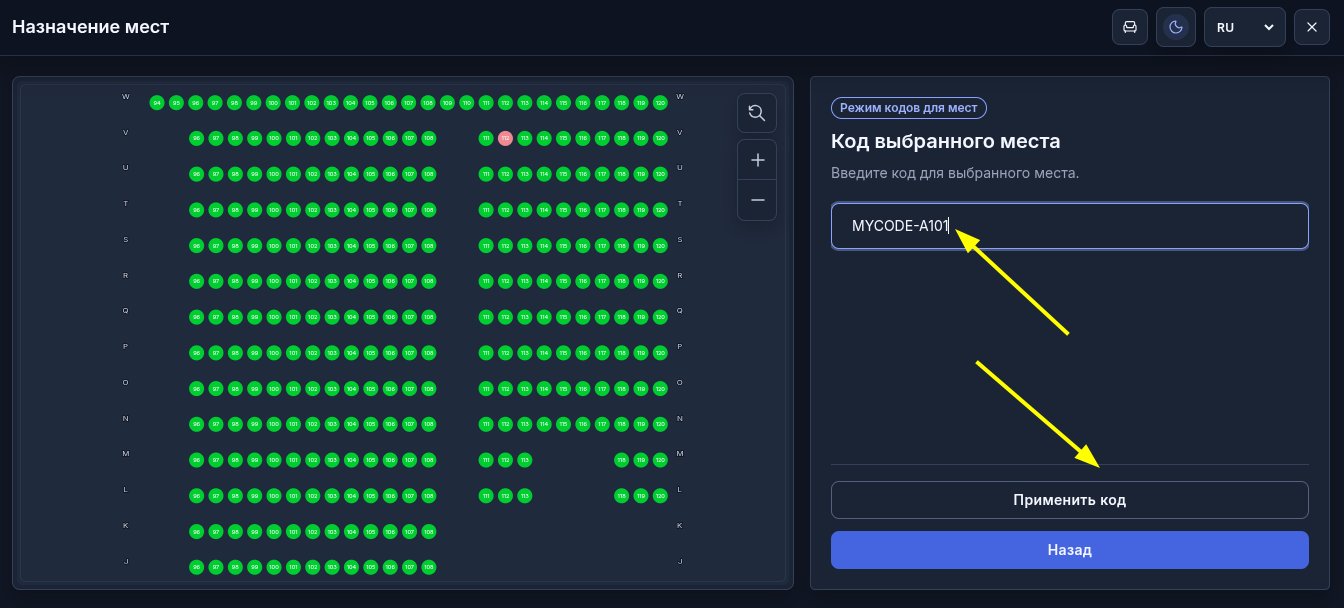The width and height of the screenshot is (1344, 608).
Task: Select seat 94 in row W
Action: coord(157,103)
